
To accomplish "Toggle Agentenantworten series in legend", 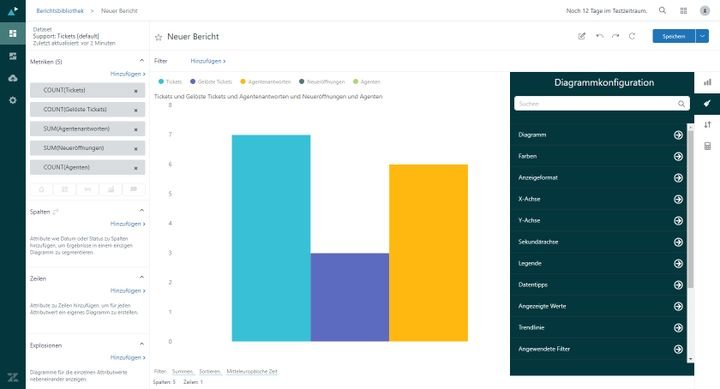I will [x=265, y=82].
